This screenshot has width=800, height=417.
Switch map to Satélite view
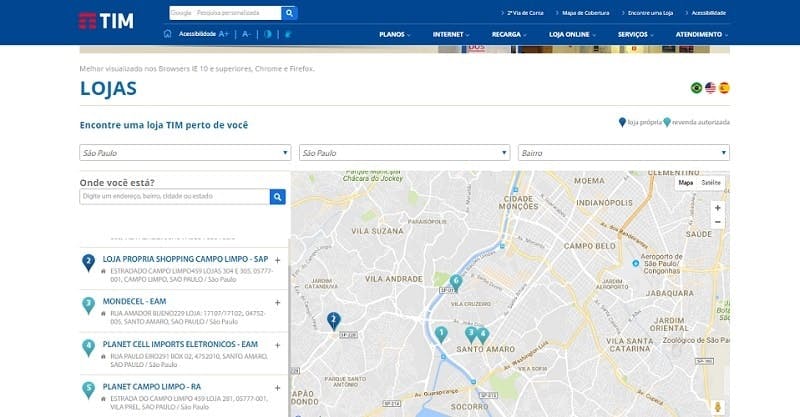click(x=711, y=183)
